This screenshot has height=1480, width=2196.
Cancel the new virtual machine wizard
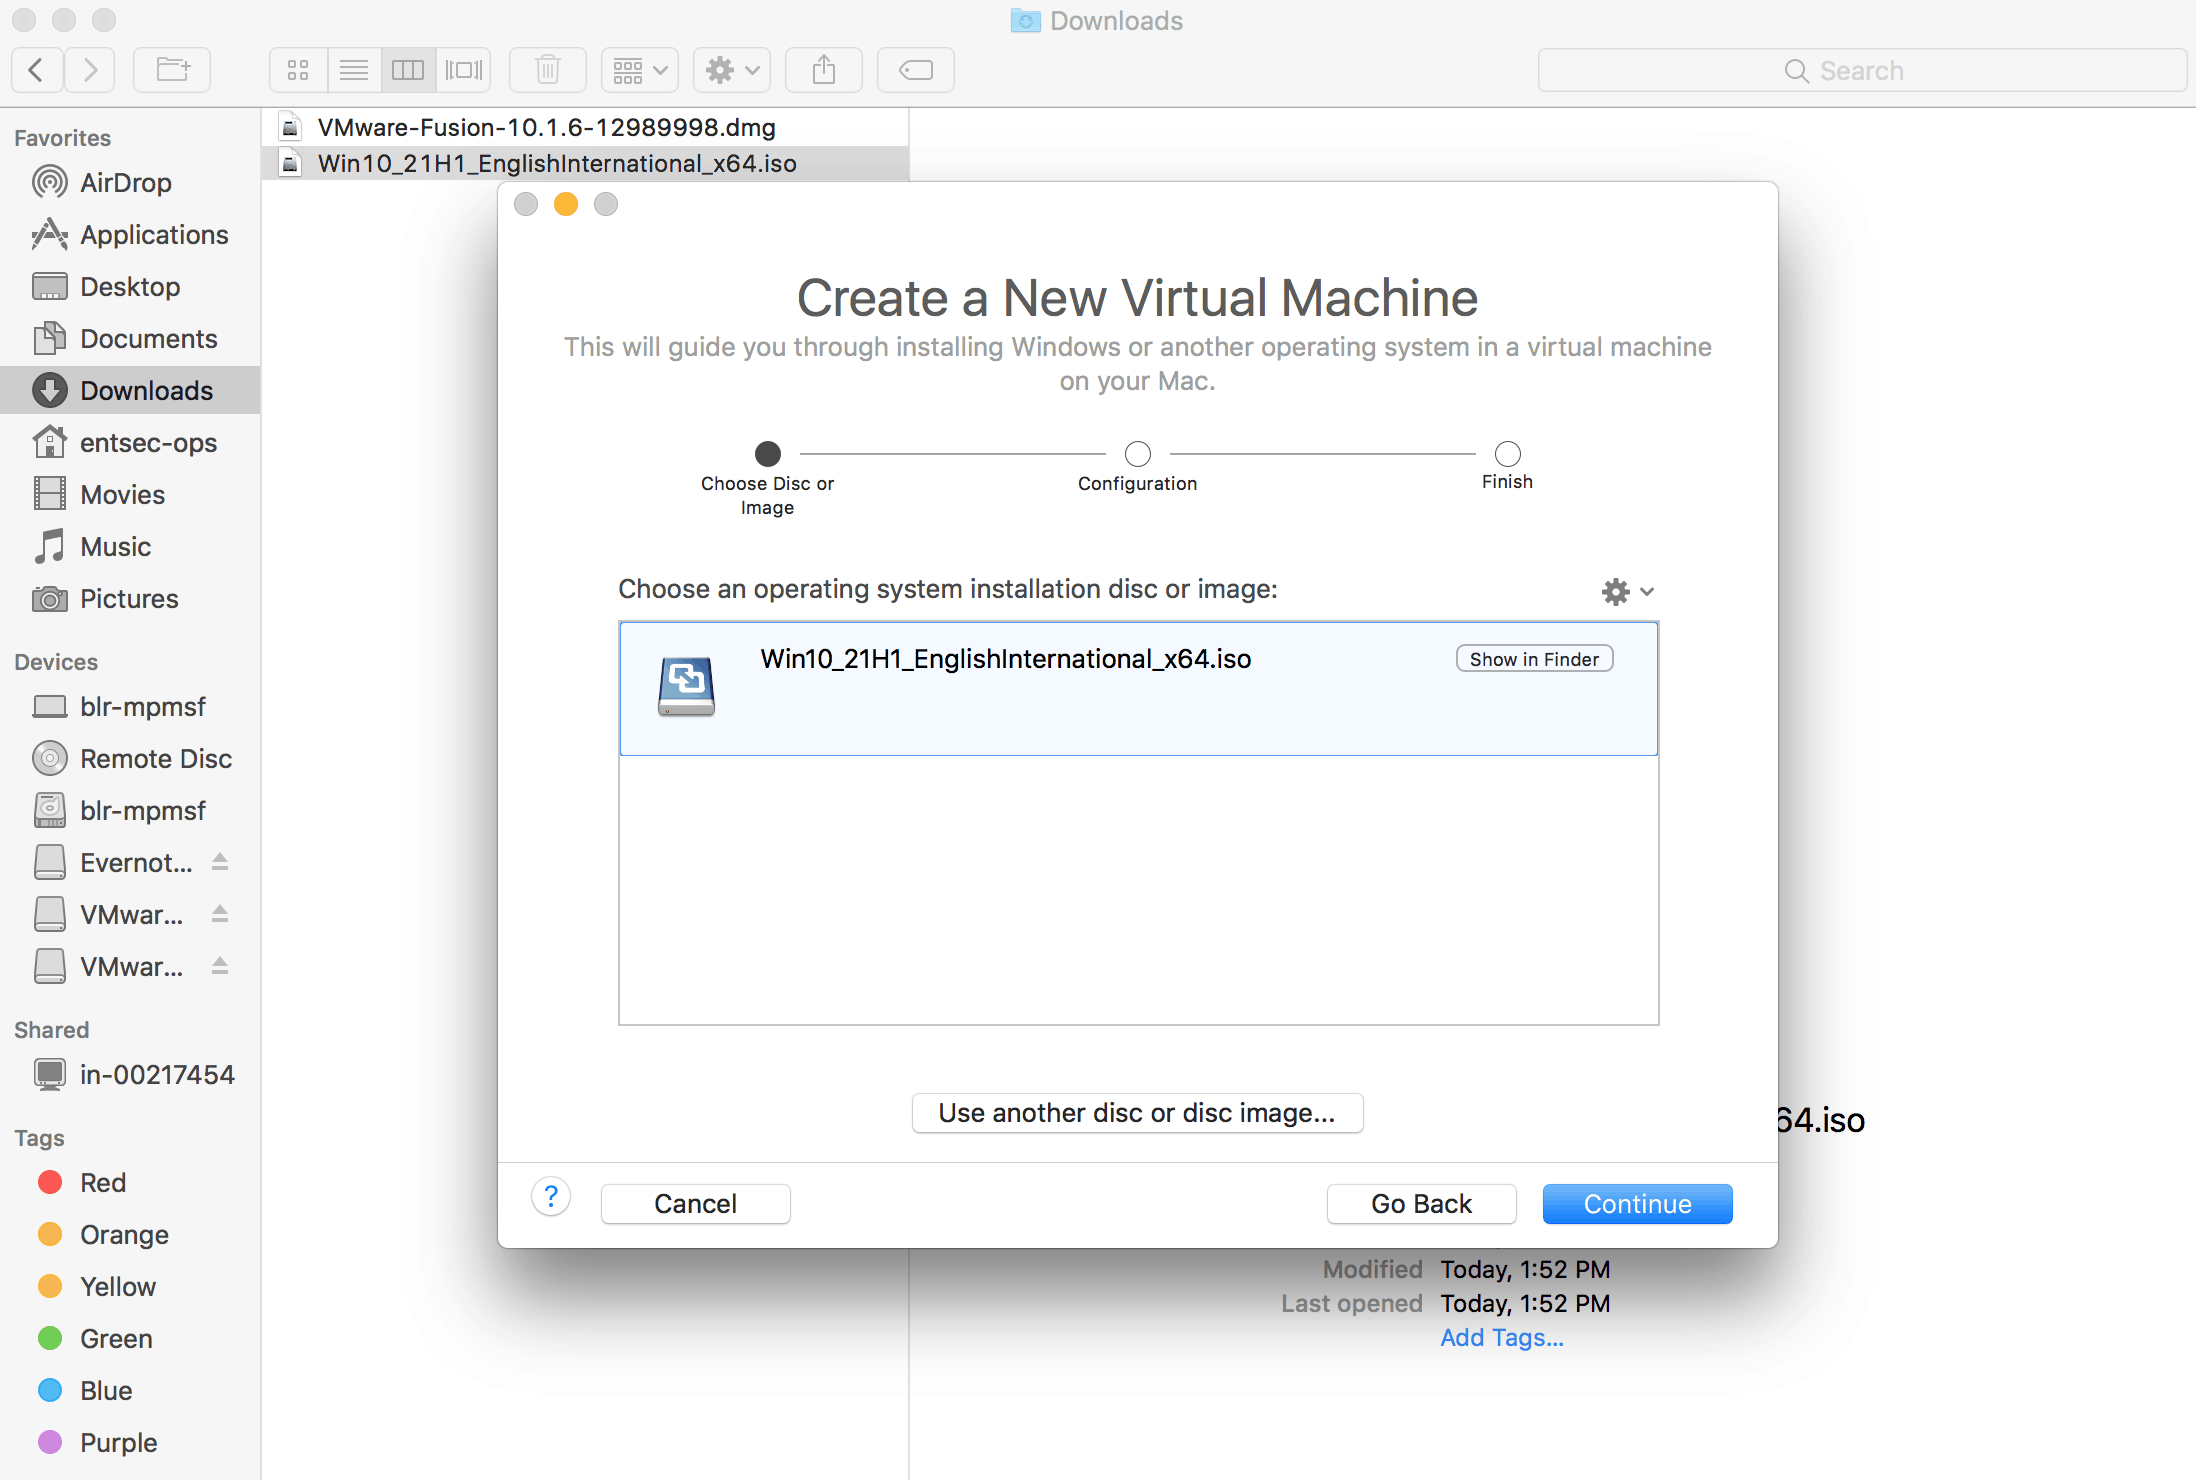click(x=695, y=1204)
